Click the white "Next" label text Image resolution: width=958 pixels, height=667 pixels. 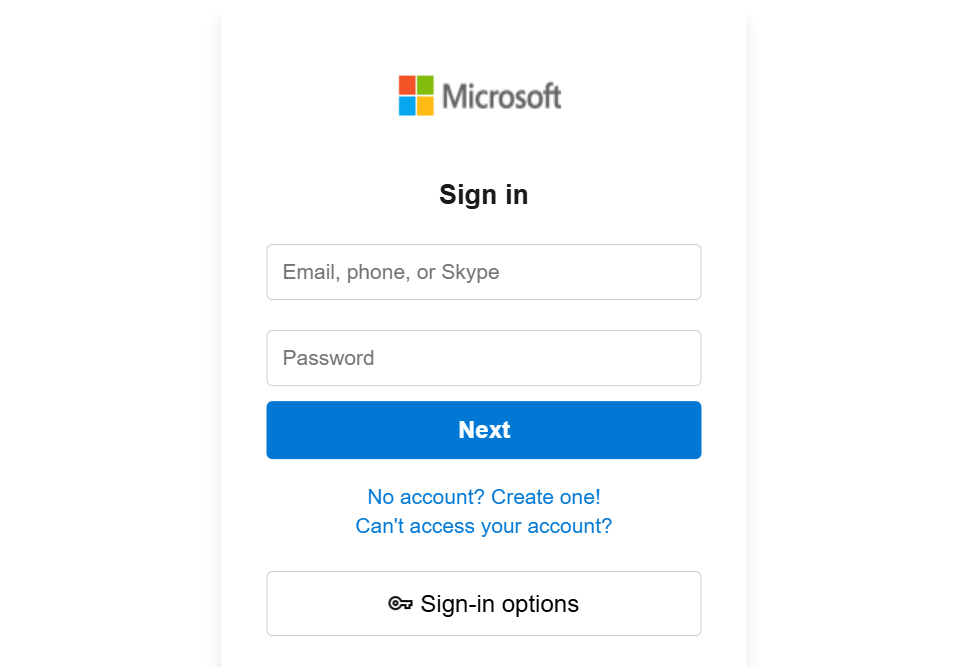tap(484, 430)
